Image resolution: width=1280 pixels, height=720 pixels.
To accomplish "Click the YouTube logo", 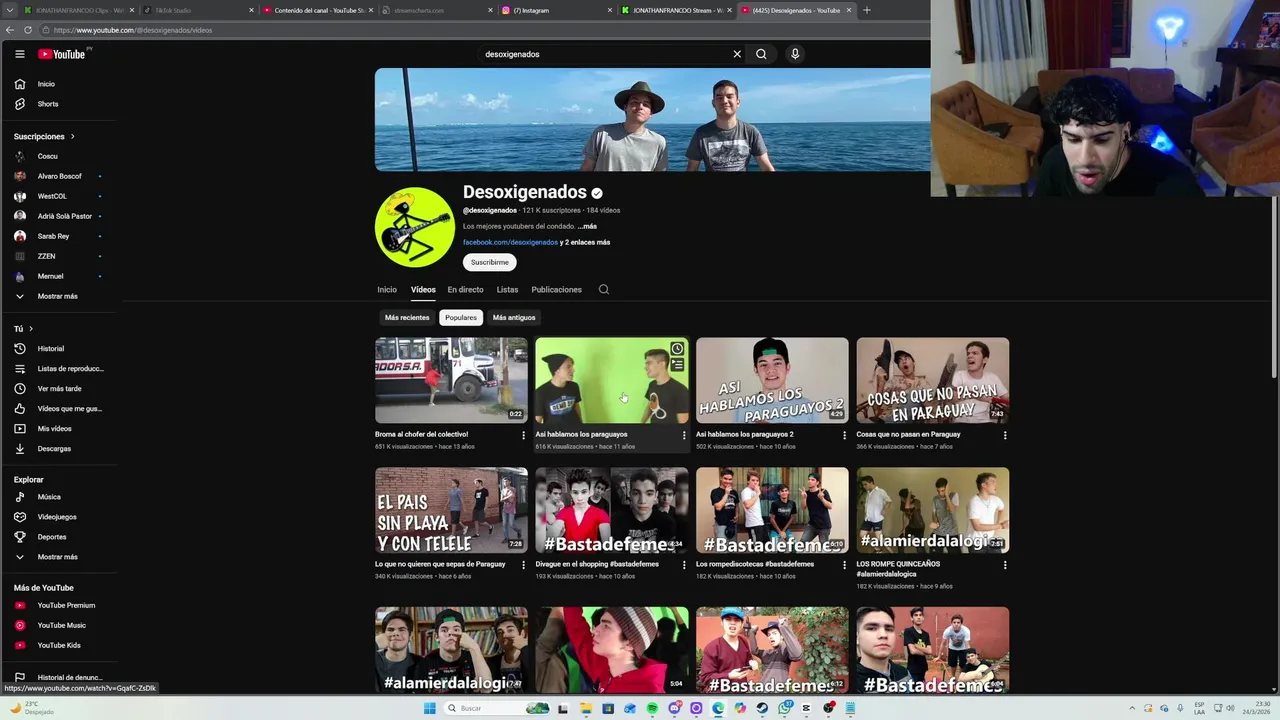I will click(62, 54).
